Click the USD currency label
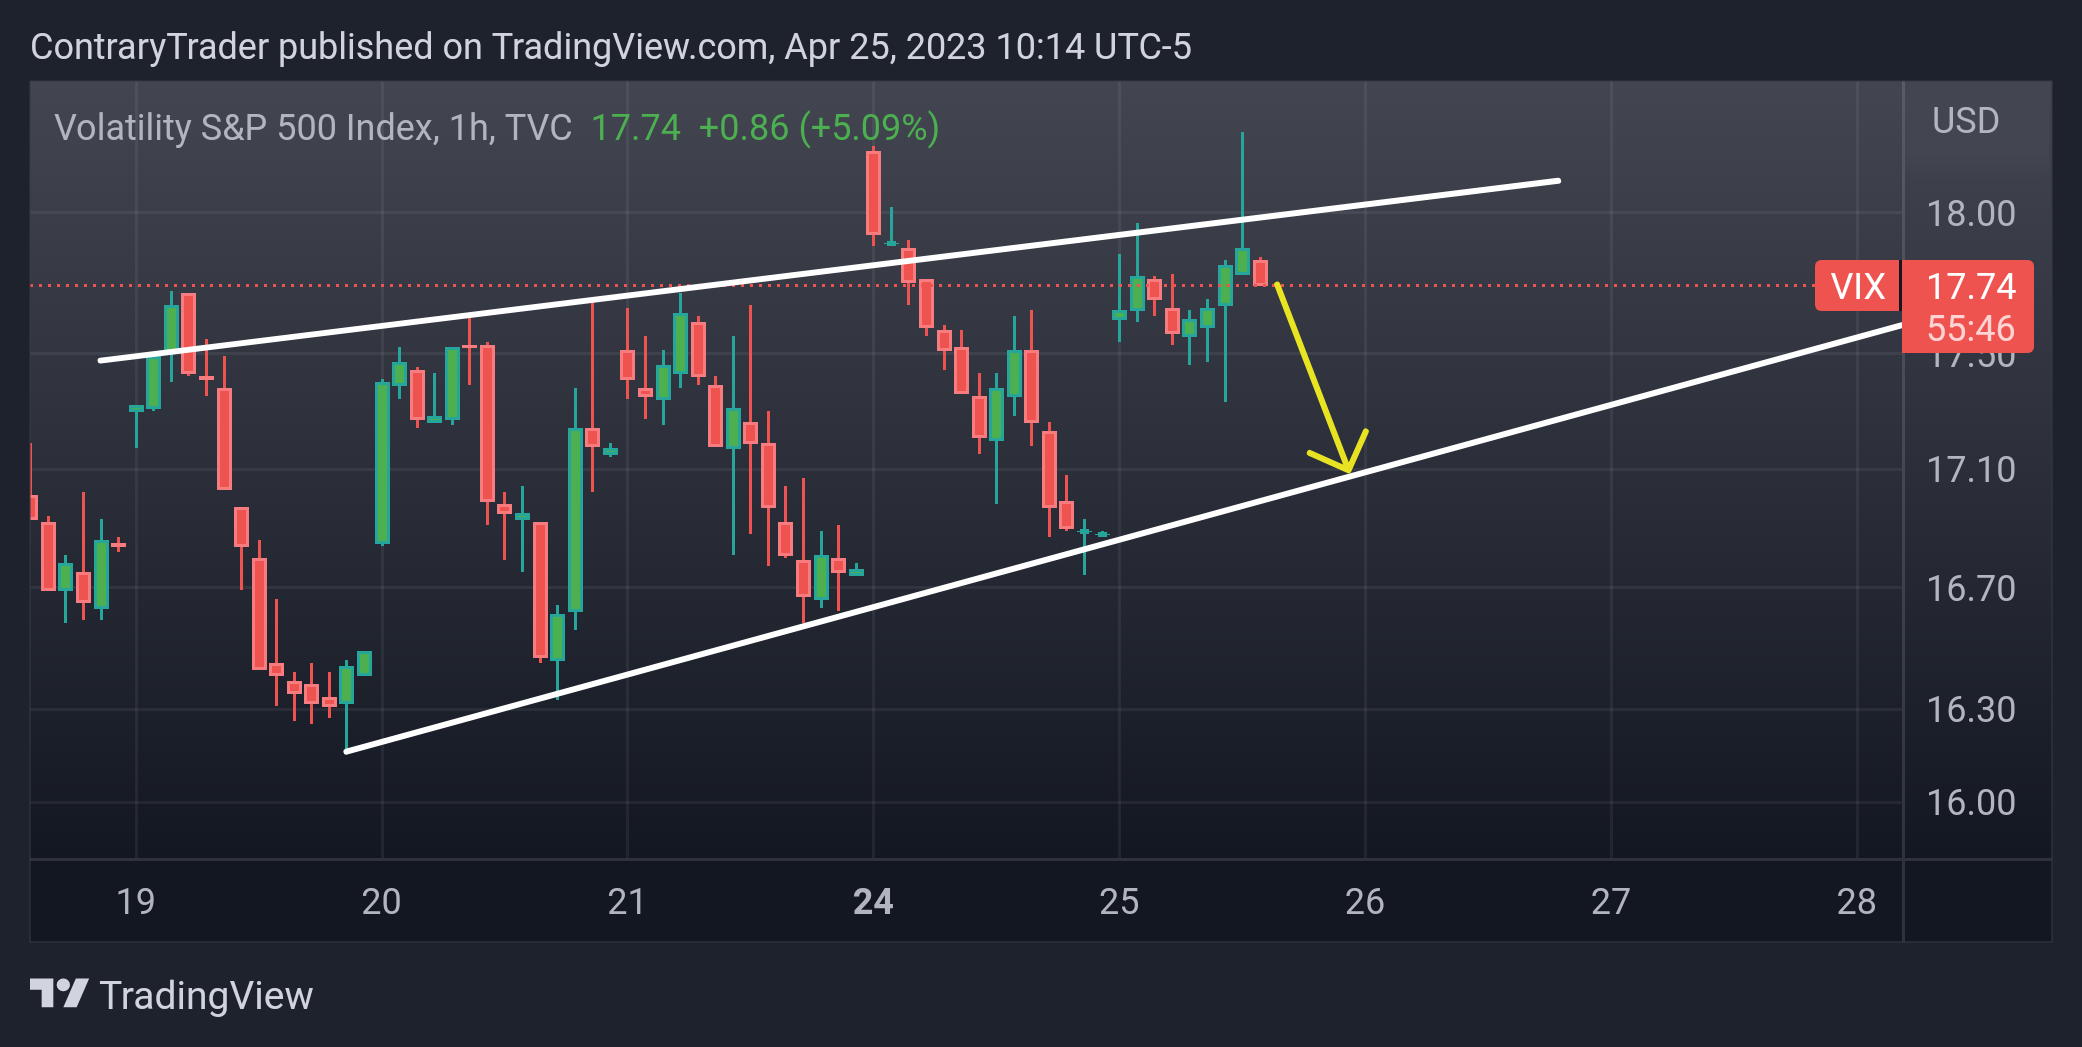Viewport: 2082px width, 1047px height. click(x=1965, y=121)
